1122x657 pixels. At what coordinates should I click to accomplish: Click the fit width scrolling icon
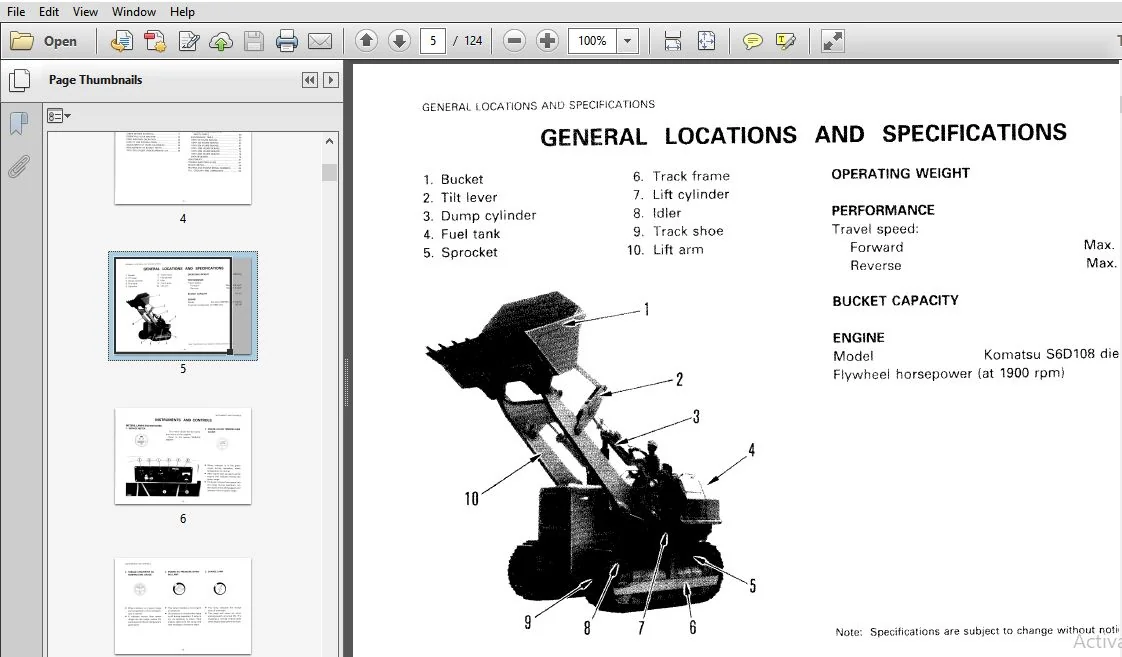coord(673,41)
